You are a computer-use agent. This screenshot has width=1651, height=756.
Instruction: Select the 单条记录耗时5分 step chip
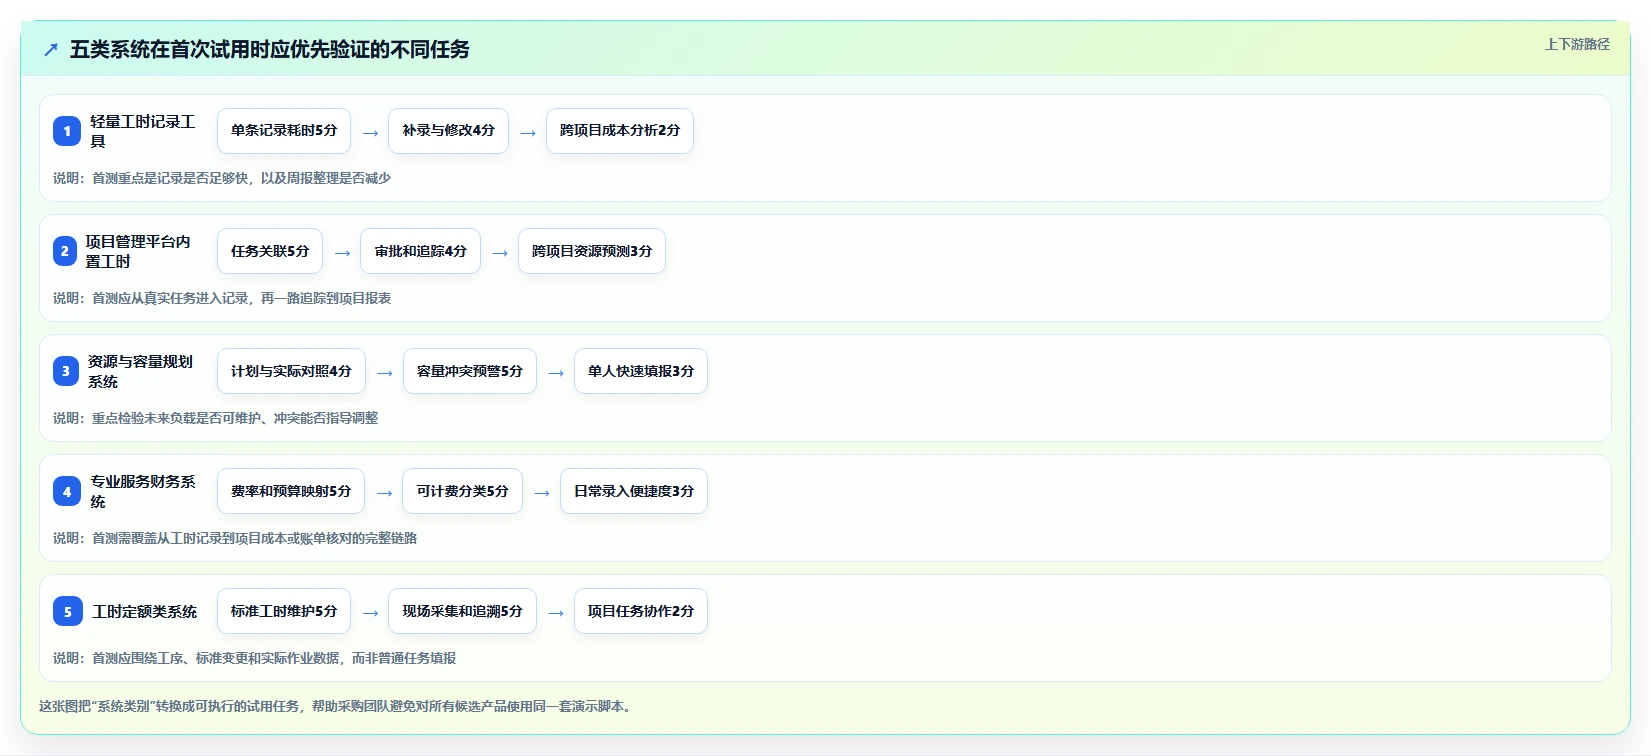coord(284,131)
